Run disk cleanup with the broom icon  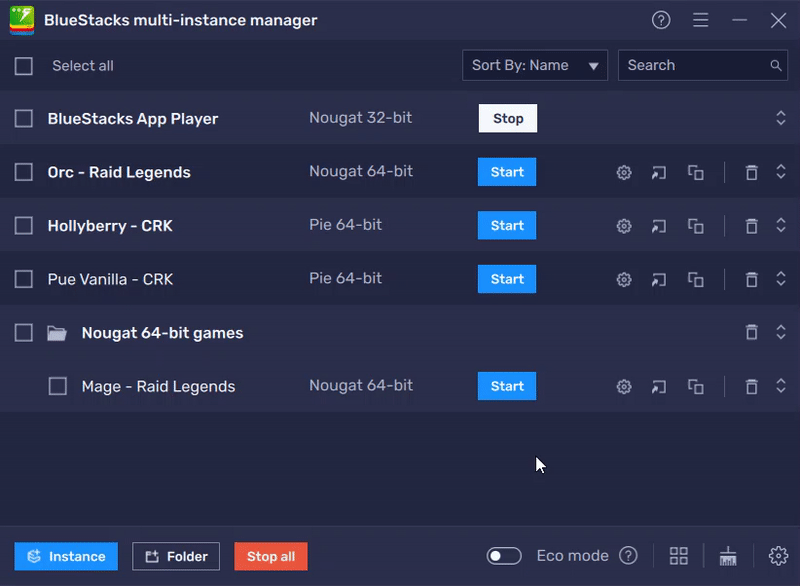(728, 556)
